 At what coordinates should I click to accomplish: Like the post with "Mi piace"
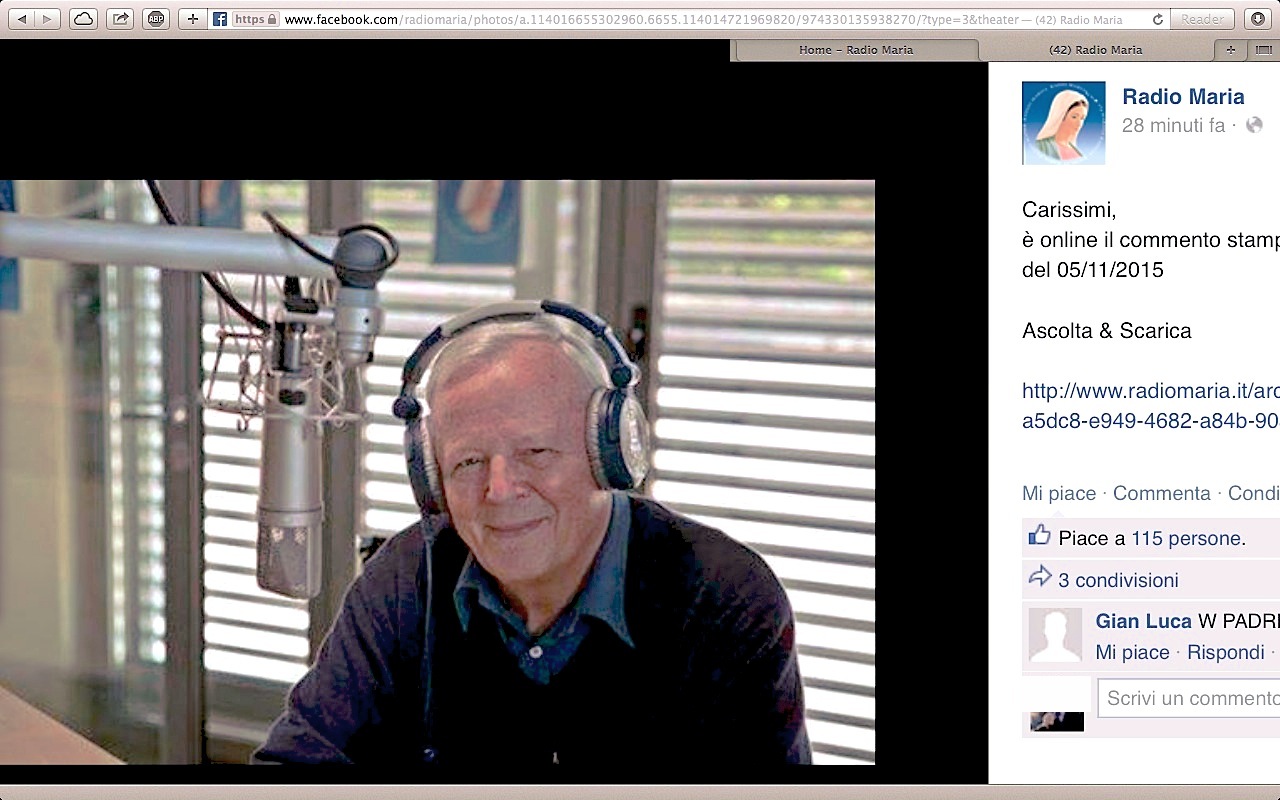point(1059,493)
